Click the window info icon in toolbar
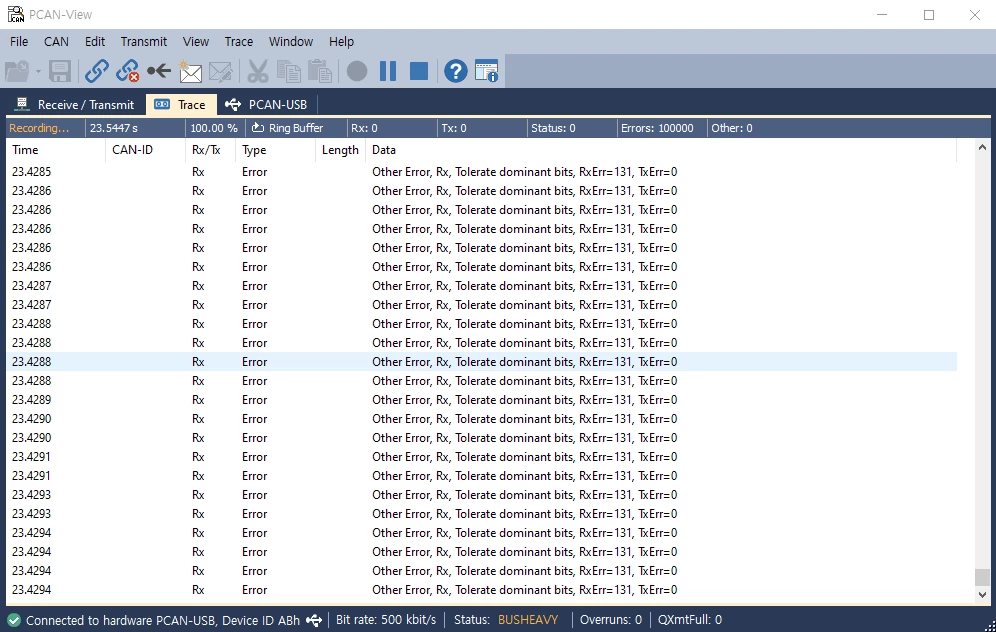The image size is (996, 632). 487,71
